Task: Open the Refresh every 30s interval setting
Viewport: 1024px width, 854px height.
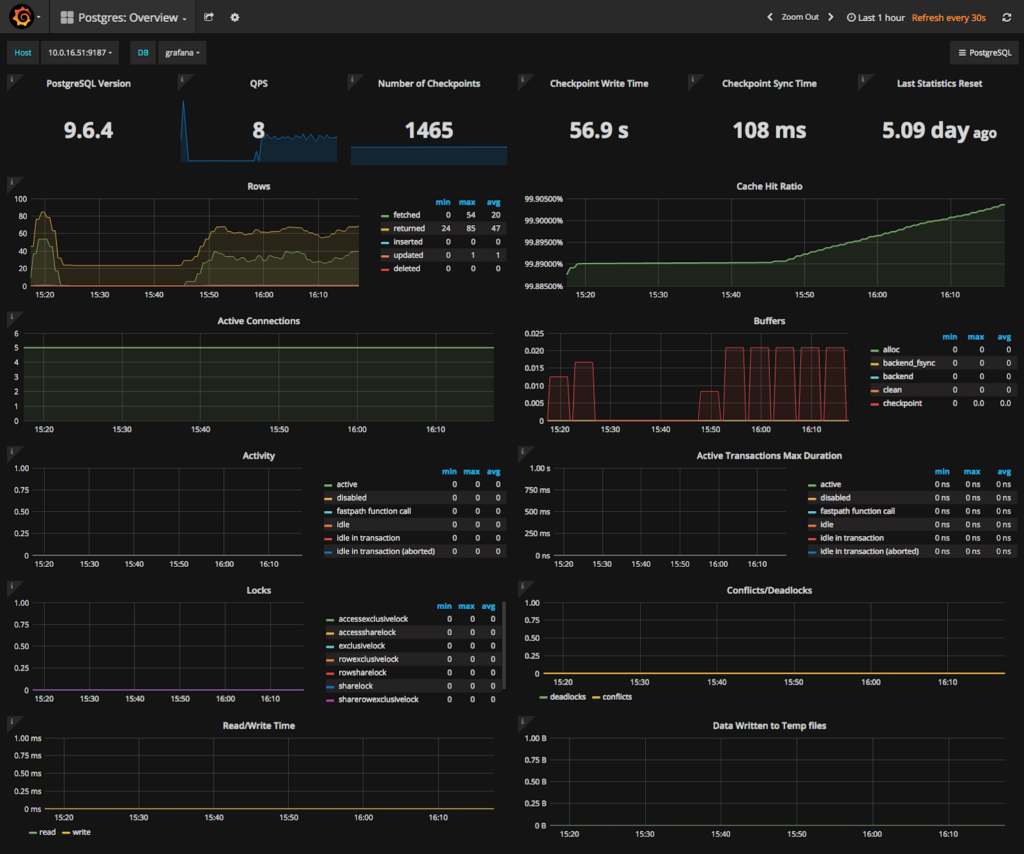Action: (x=948, y=18)
